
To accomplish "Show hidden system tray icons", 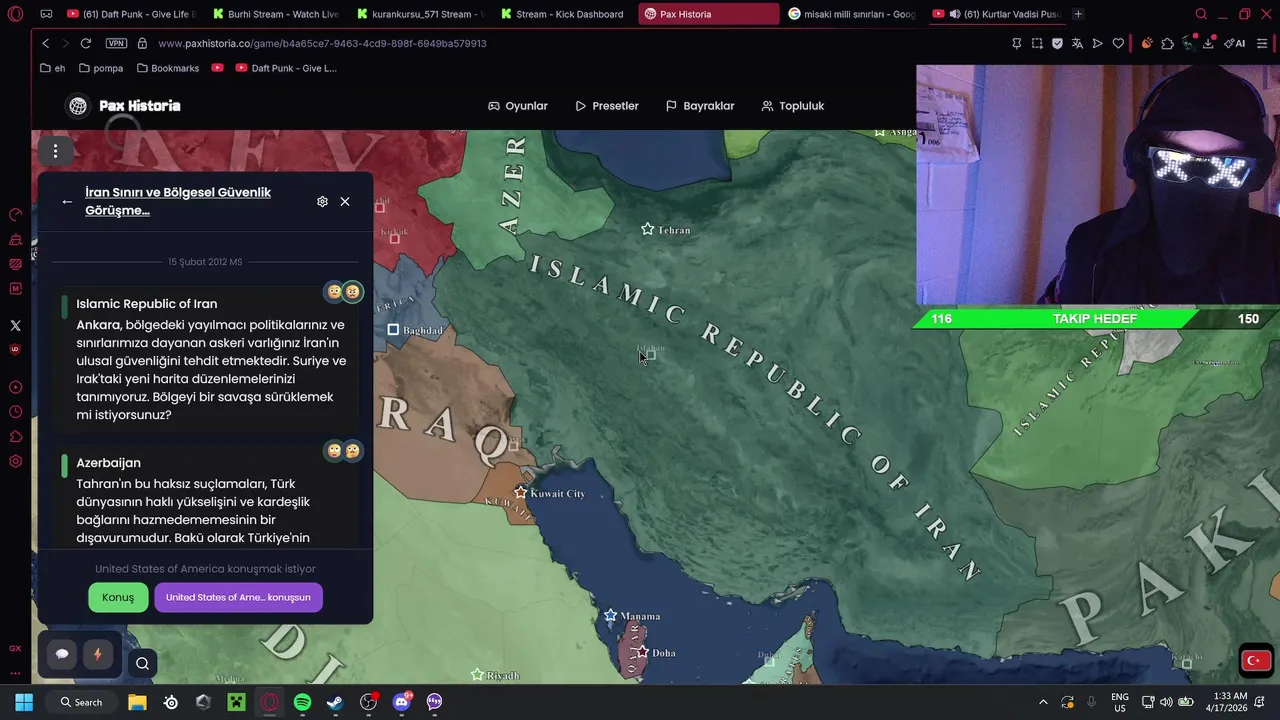I will pyautogui.click(x=1043, y=702).
